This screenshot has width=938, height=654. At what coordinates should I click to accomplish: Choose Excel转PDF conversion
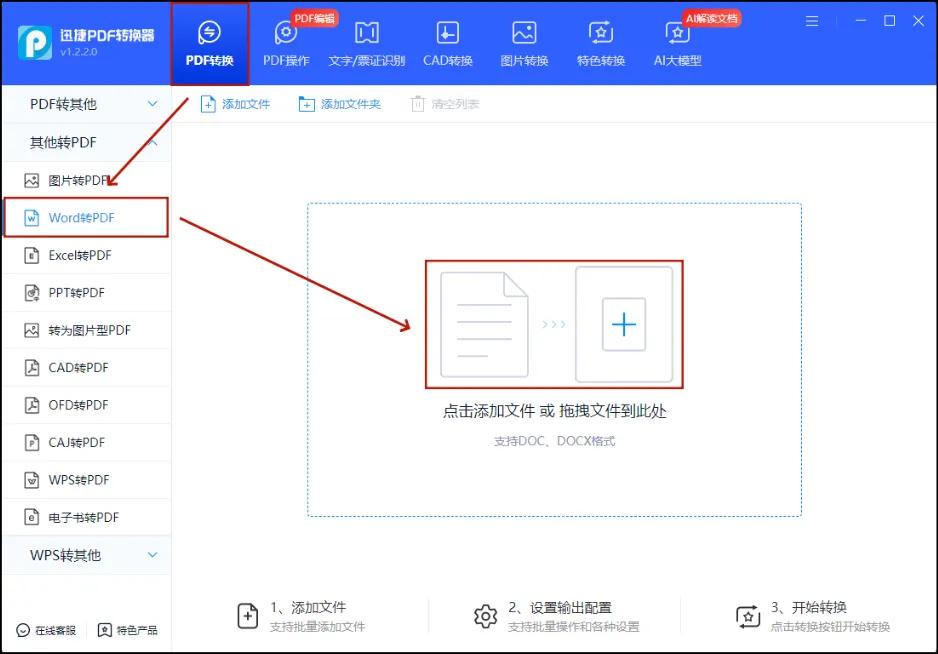tap(87, 255)
